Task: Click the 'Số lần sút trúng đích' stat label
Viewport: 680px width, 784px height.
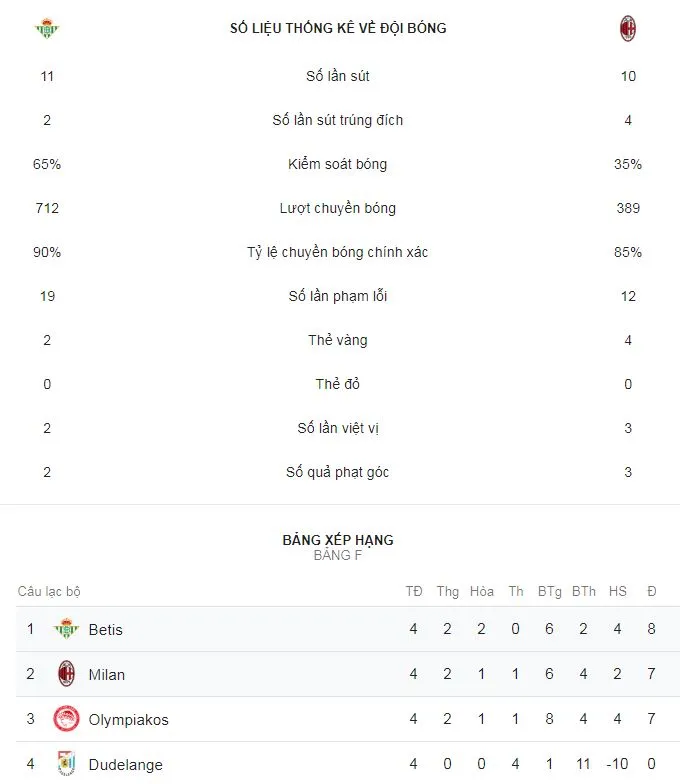Action: [338, 120]
